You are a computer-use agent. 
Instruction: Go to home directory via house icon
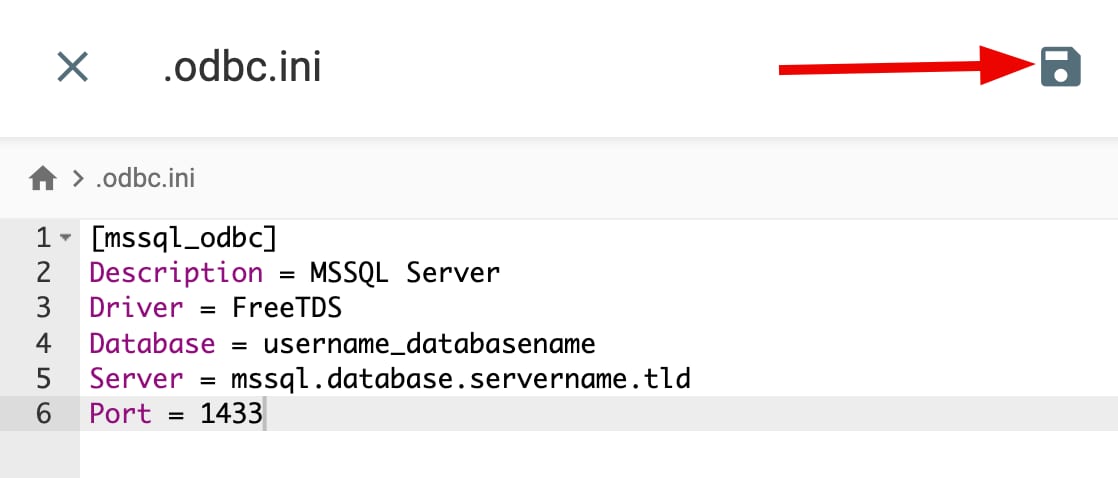pyautogui.click(x=42, y=179)
